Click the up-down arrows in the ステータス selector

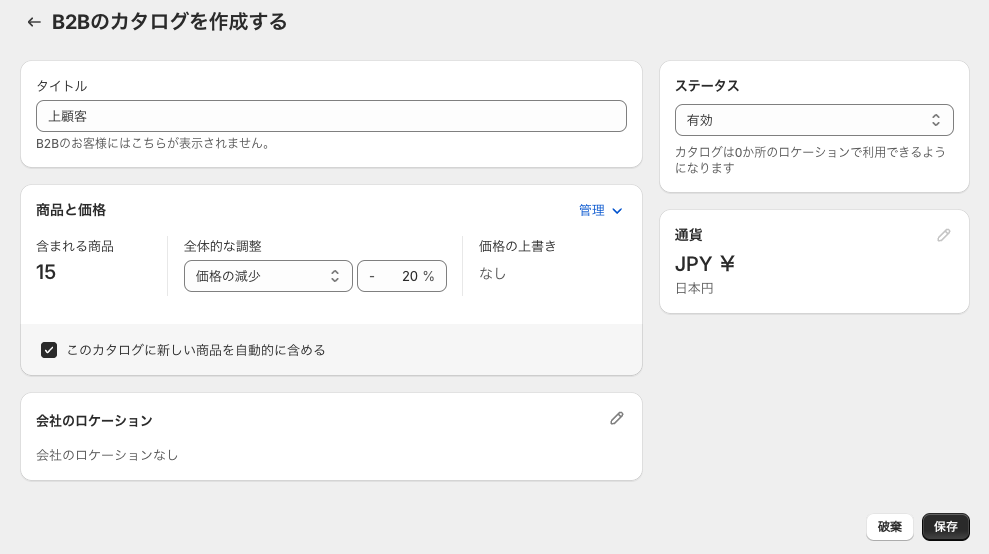(936, 120)
